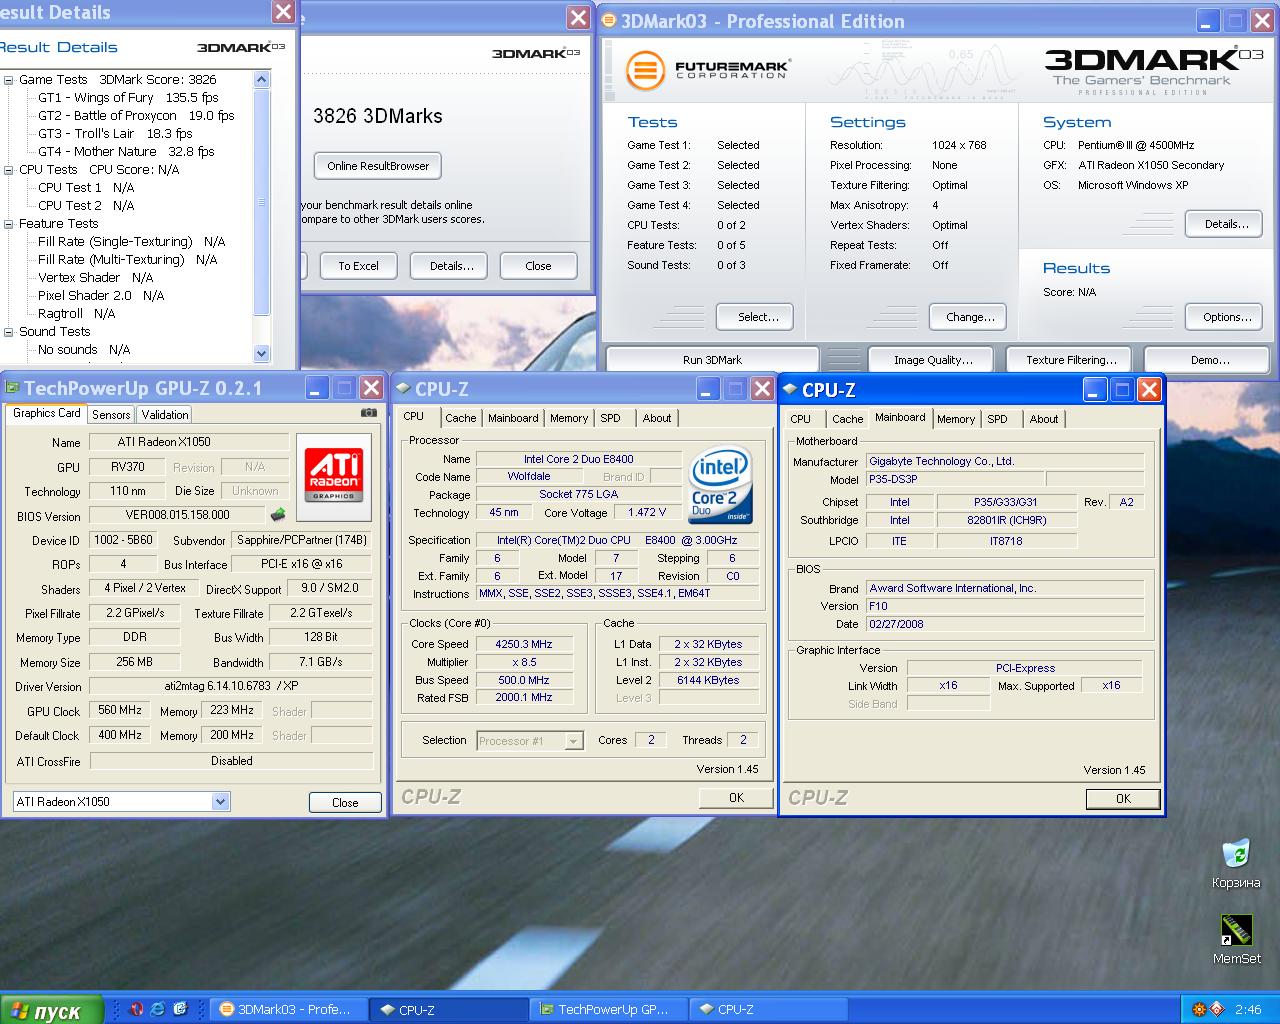Click the Result Details scrollbar thumb
The width and height of the screenshot is (1280, 1024).
pyautogui.click(x=262, y=202)
